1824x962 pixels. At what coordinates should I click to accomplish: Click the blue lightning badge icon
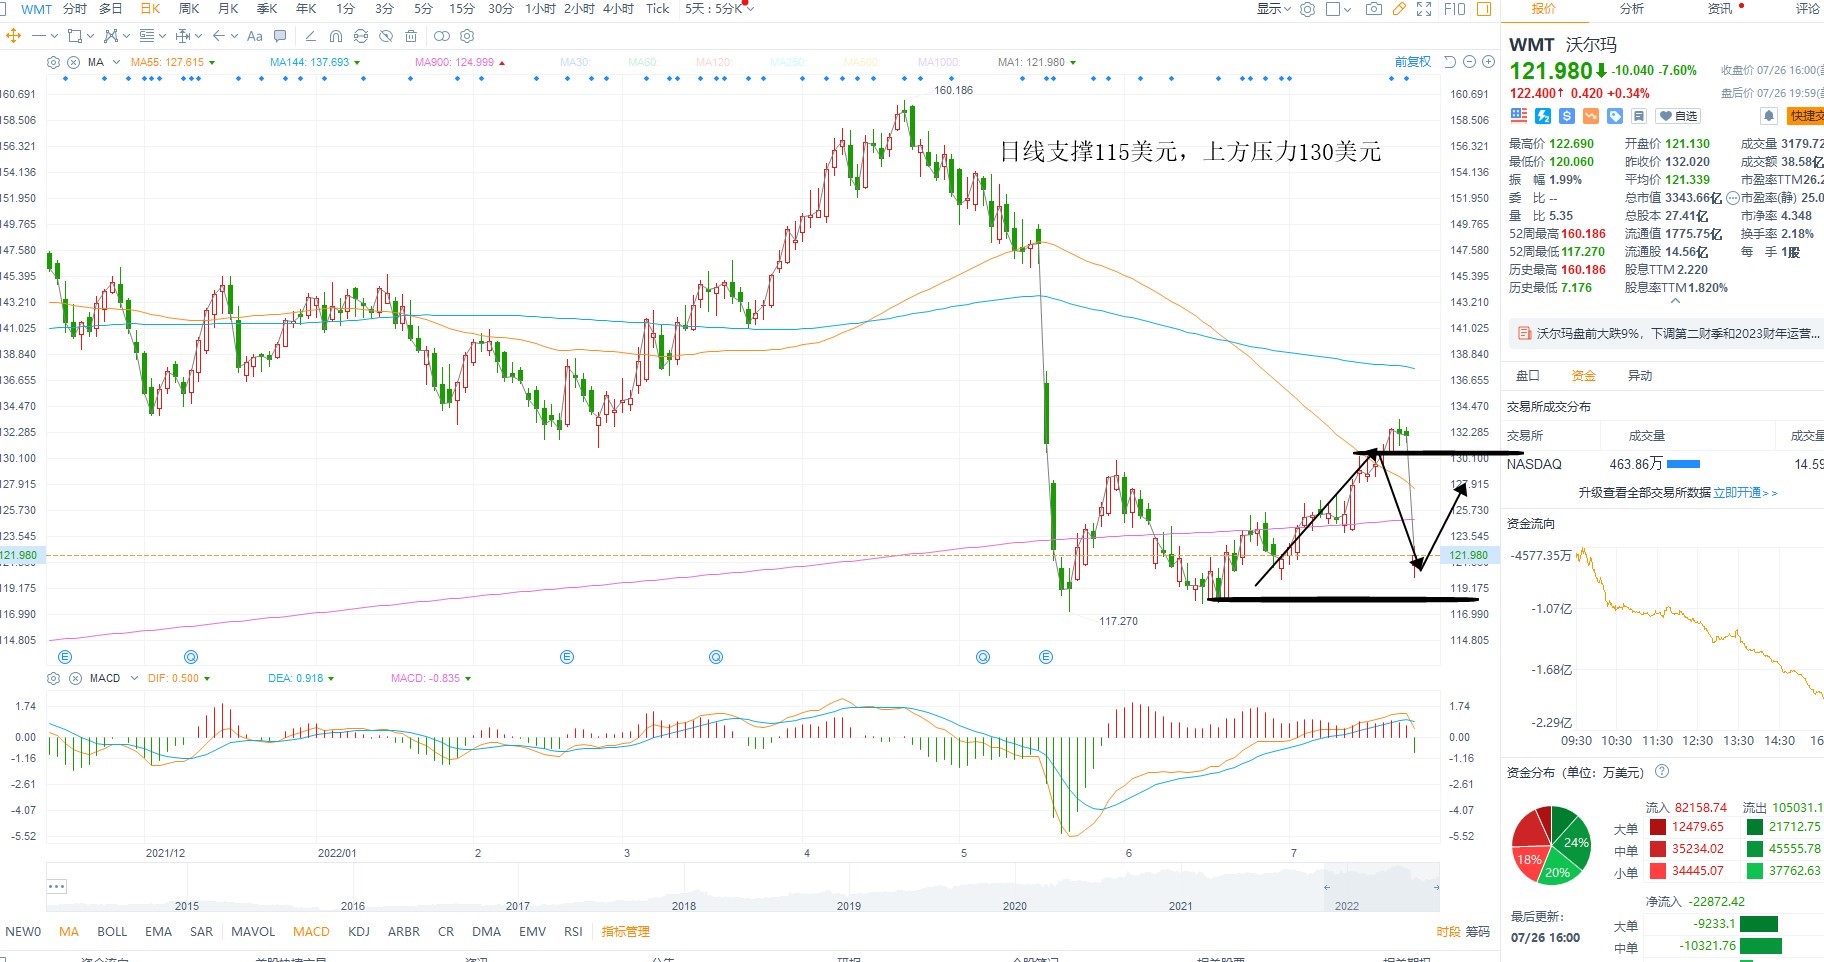(1543, 116)
